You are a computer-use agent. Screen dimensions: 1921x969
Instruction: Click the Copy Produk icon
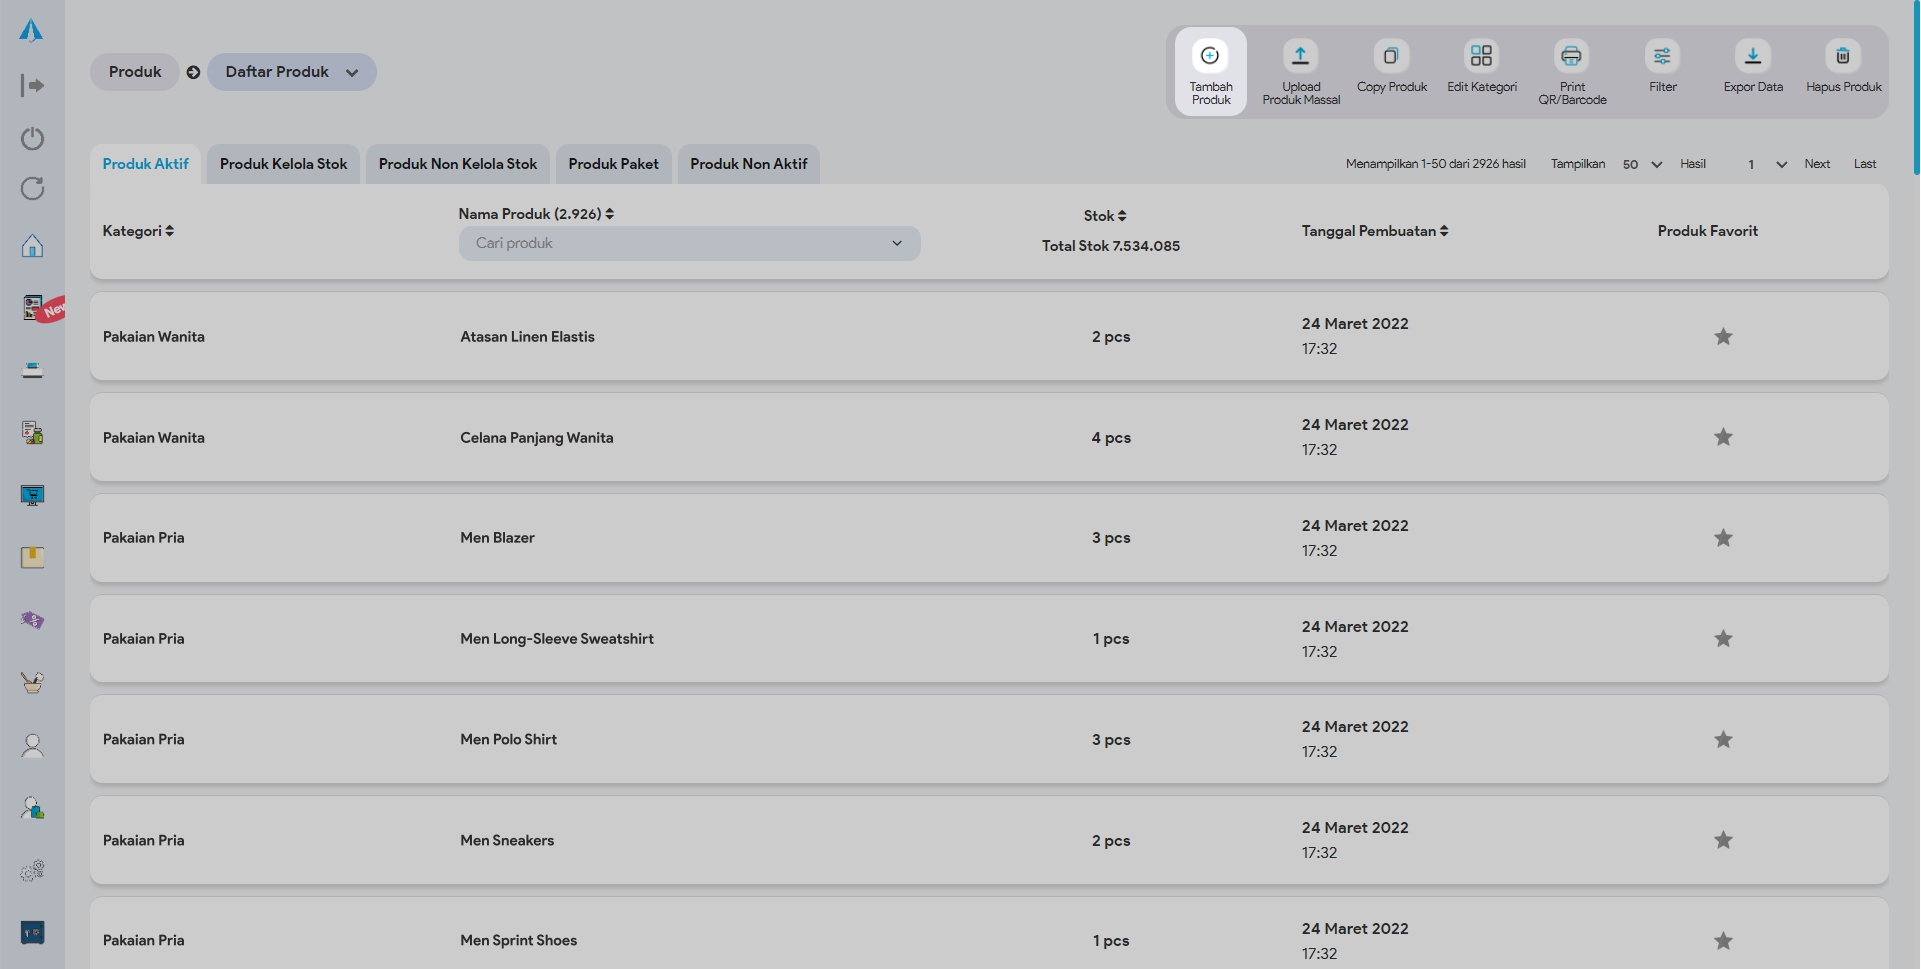[x=1391, y=56]
